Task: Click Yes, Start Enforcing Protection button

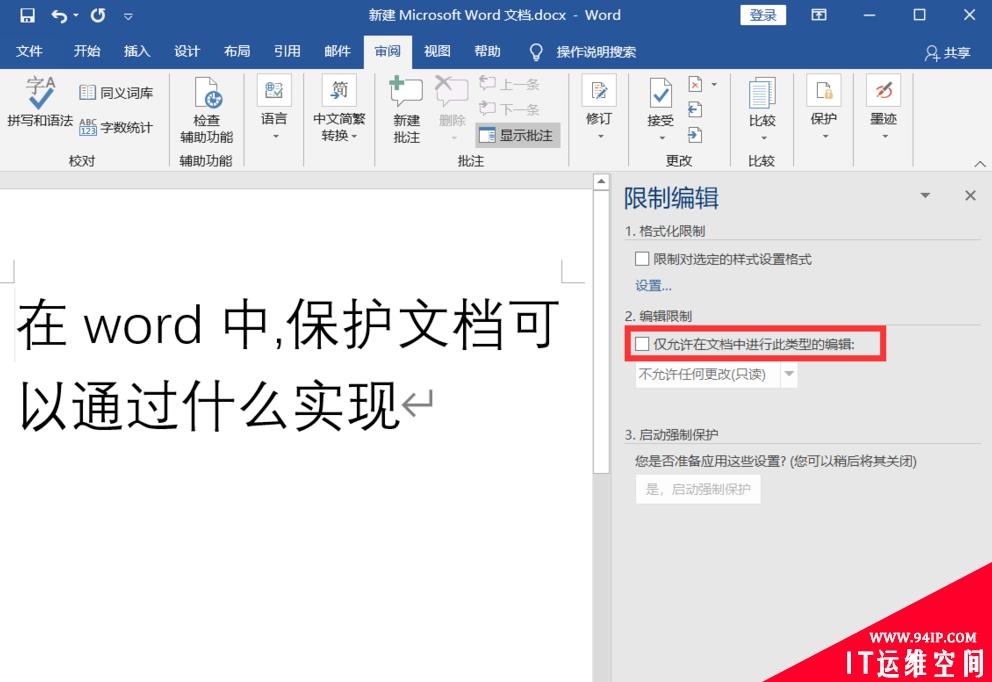Action: [x=698, y=489]
